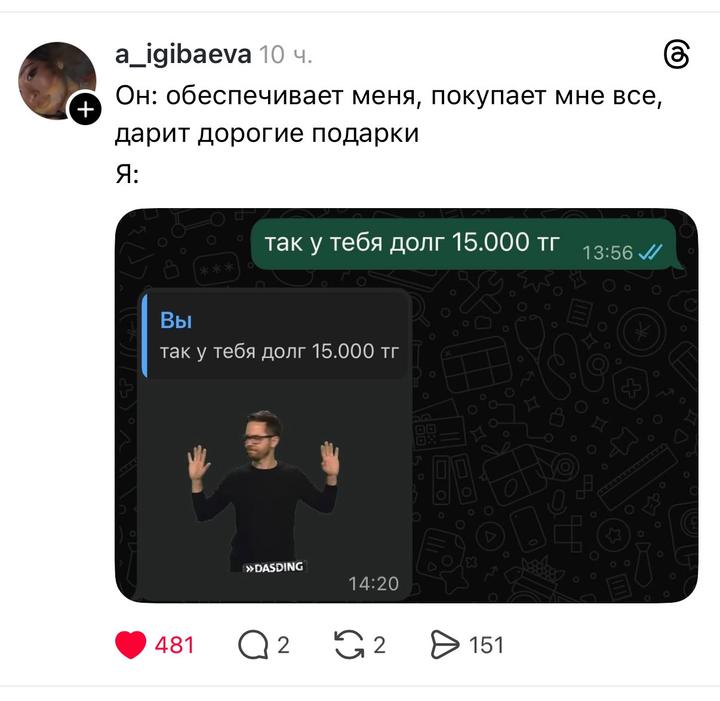The width and height of the screenshot is (720, 701).
Task: Click the blue read checkmarks at 13:56
Action: click(651, 252)
